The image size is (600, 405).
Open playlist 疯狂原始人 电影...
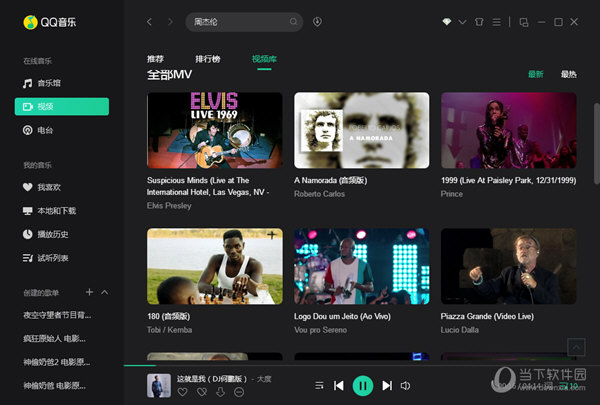(x=54, y=338)
